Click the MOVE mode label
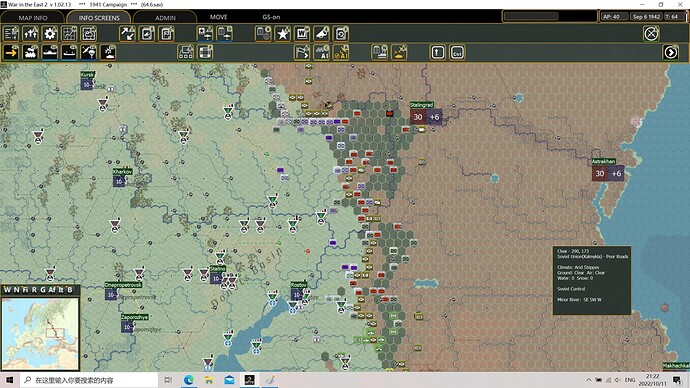This screenshot has width=690, height=388. coord(218,17)
